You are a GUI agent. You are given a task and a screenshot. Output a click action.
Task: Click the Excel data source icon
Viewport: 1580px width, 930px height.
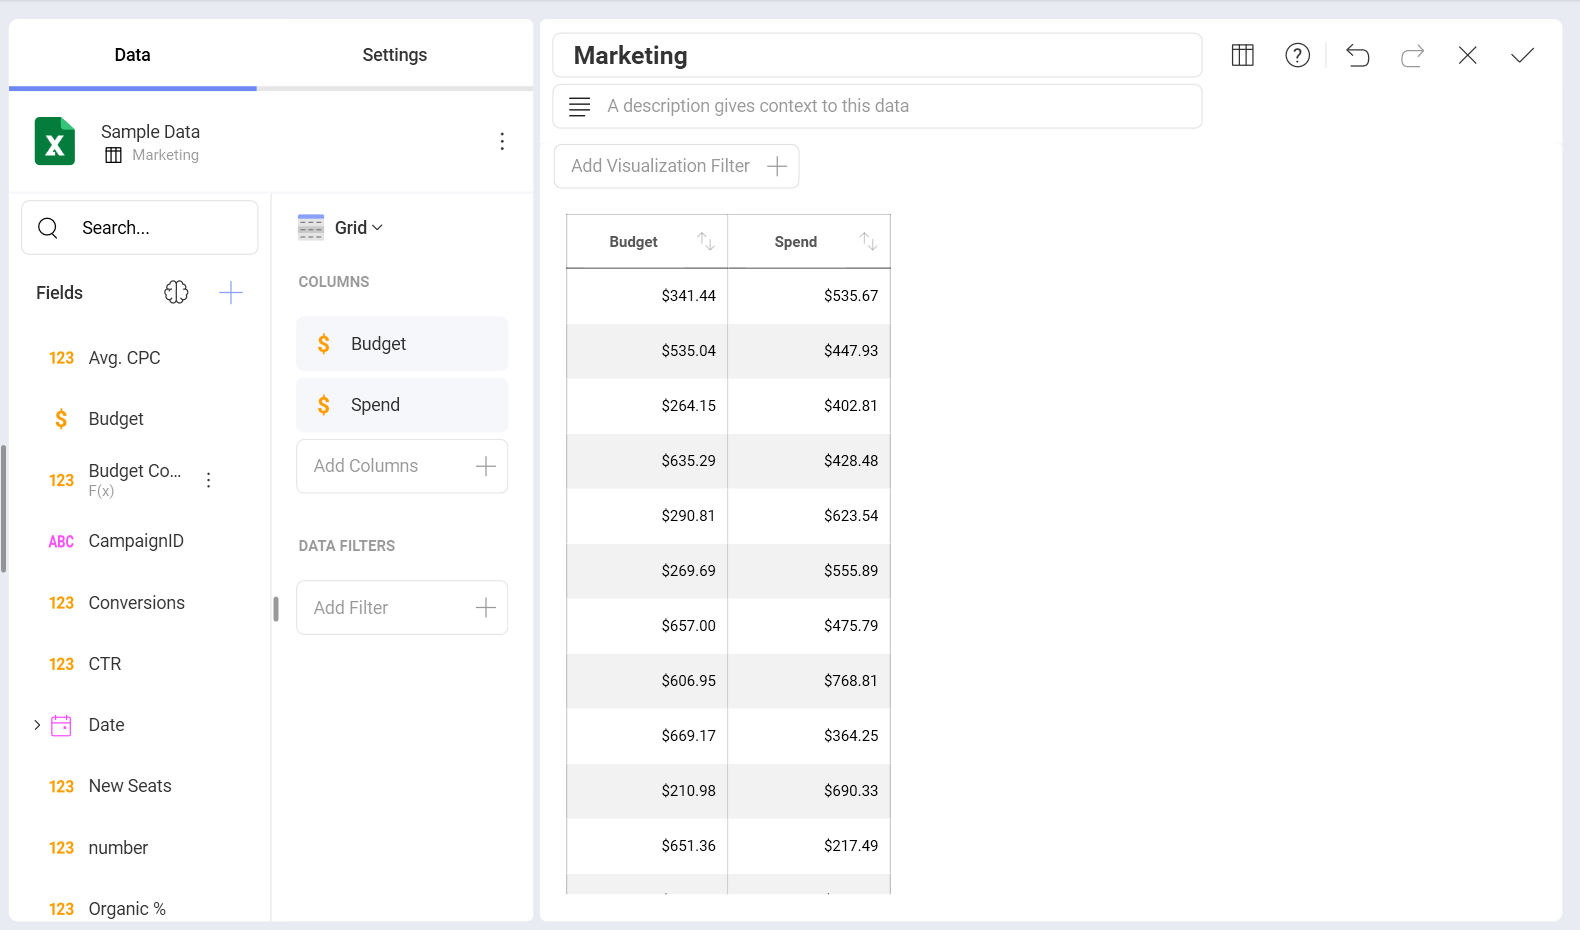55,141
